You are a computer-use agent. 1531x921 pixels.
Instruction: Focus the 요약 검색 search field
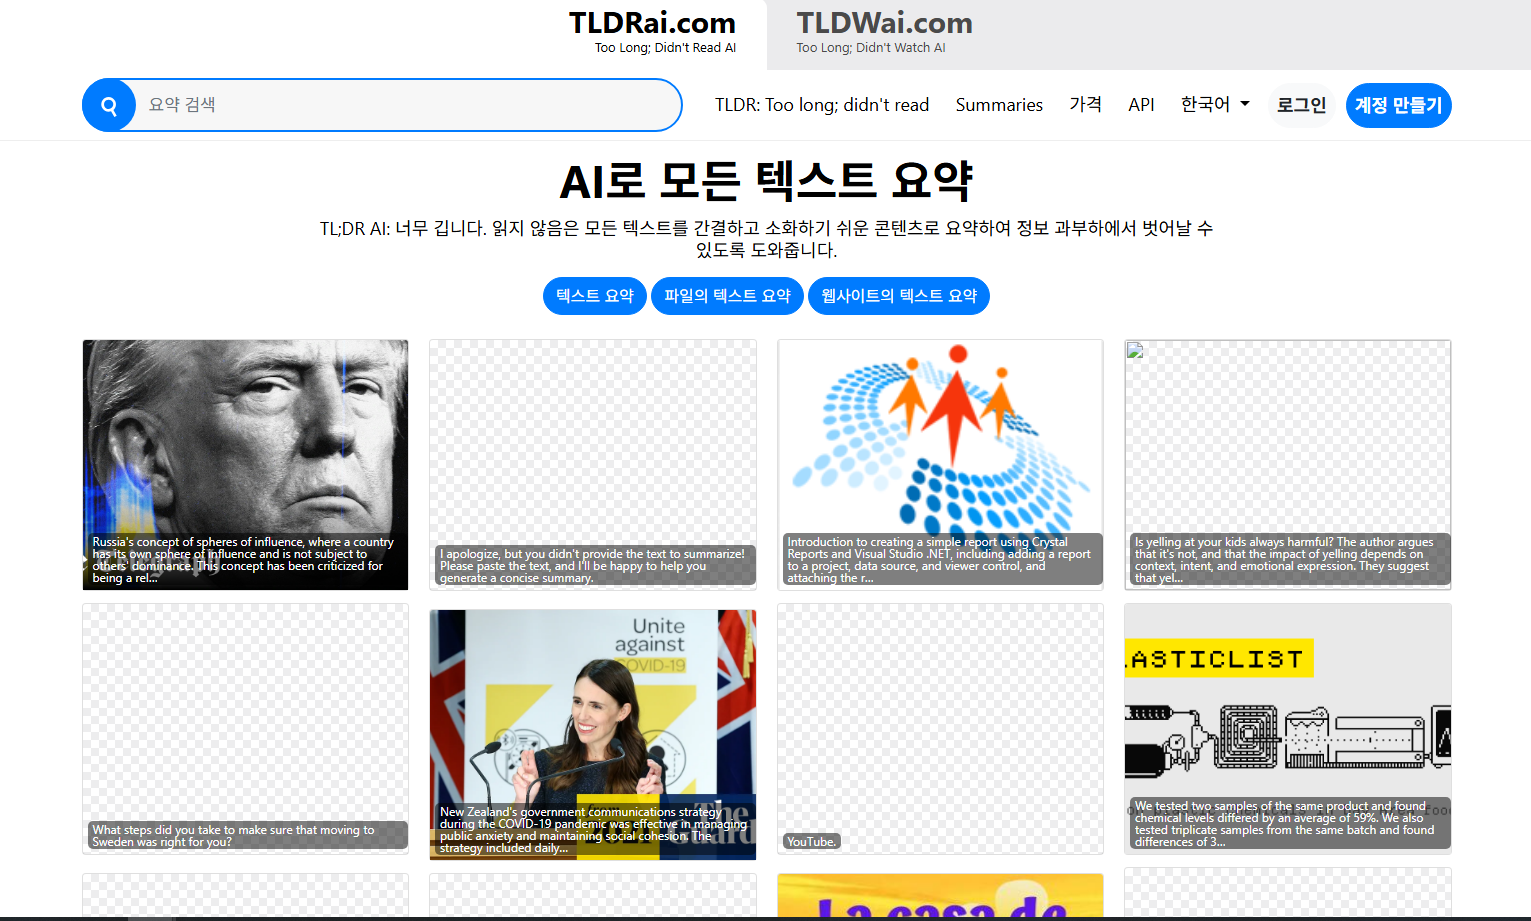(408, 105)
